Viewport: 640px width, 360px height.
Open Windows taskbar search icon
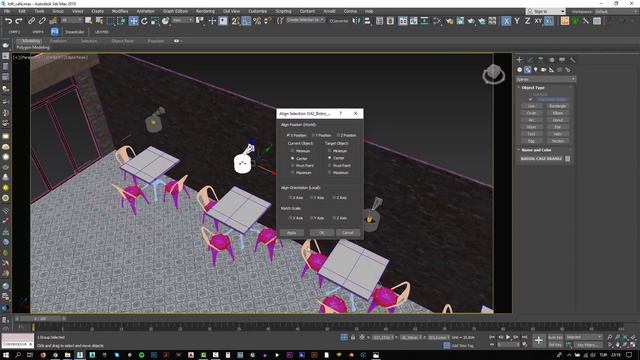18,355
